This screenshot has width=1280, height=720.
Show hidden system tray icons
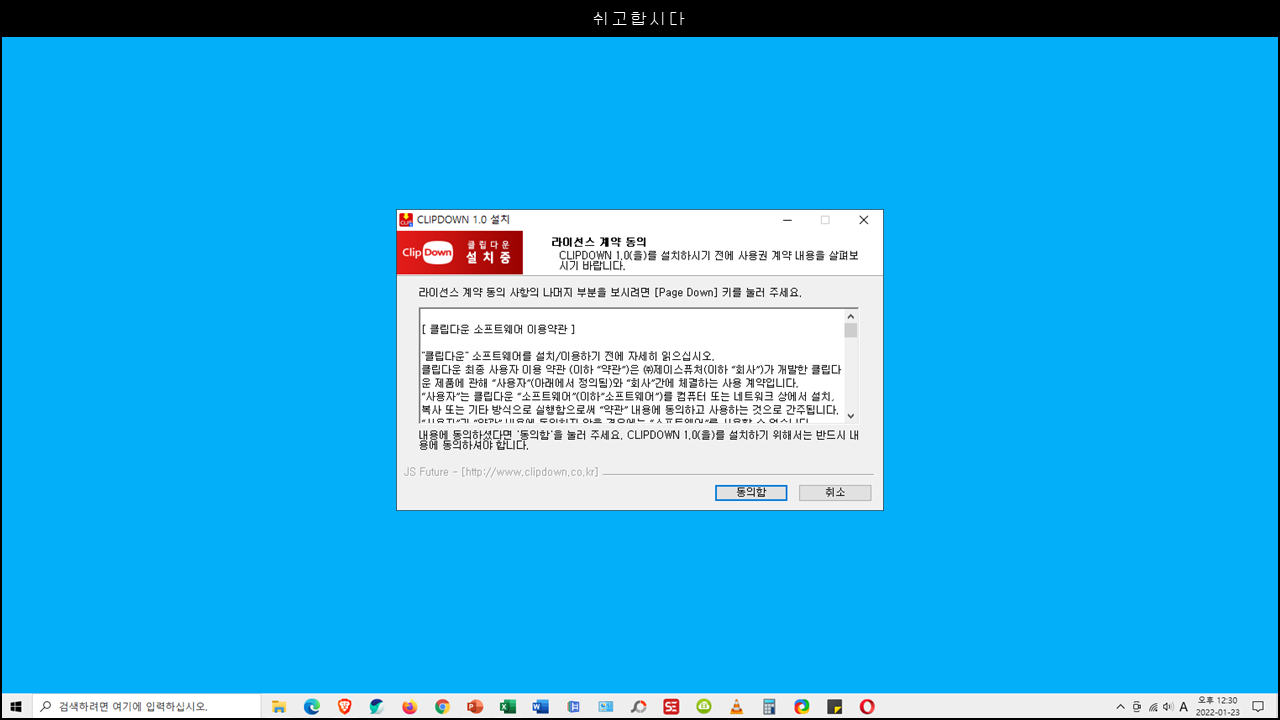point(1120,706)
